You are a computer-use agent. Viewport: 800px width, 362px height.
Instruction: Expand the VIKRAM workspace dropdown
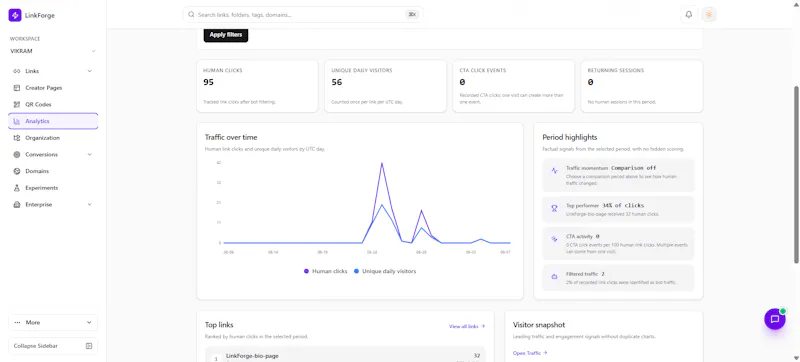coord(93,51)
